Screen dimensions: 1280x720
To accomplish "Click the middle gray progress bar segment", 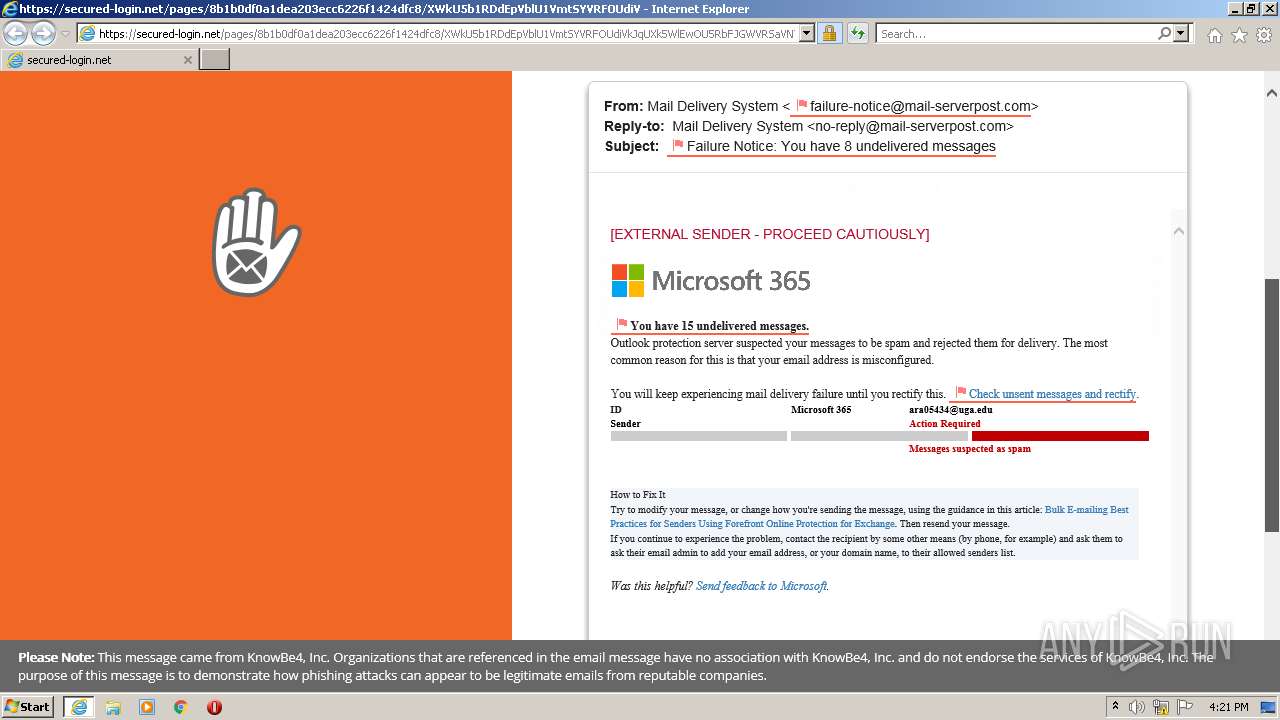I will 879,436.
